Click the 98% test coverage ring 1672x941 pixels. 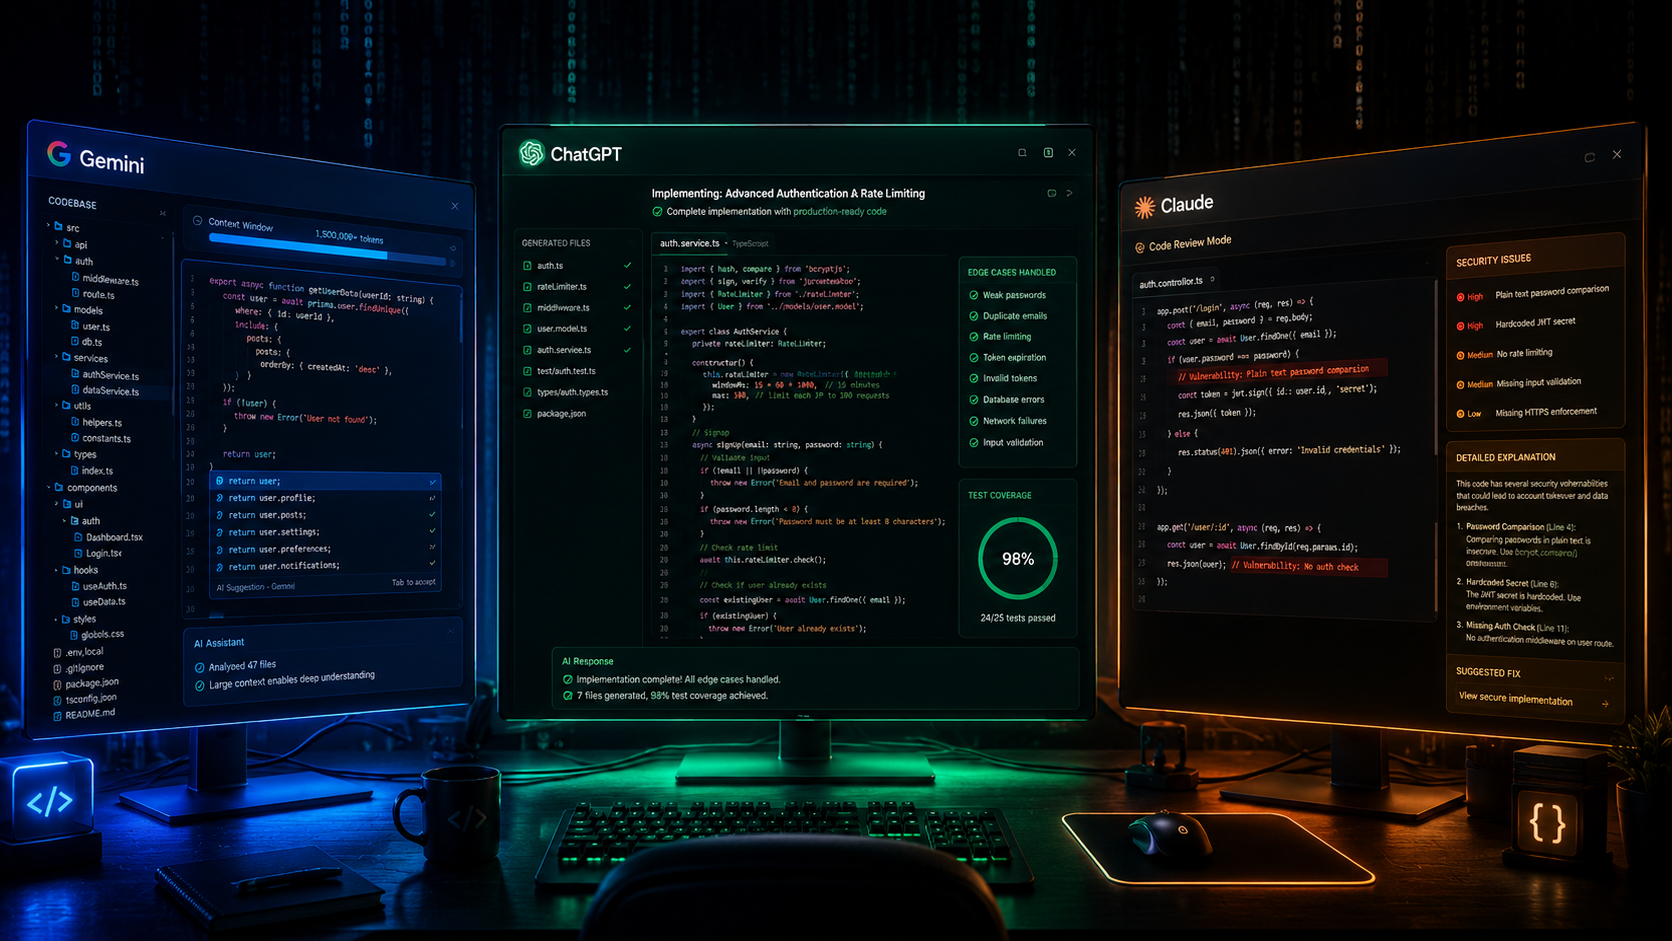pyautogui.click(x=1018, y=559)
